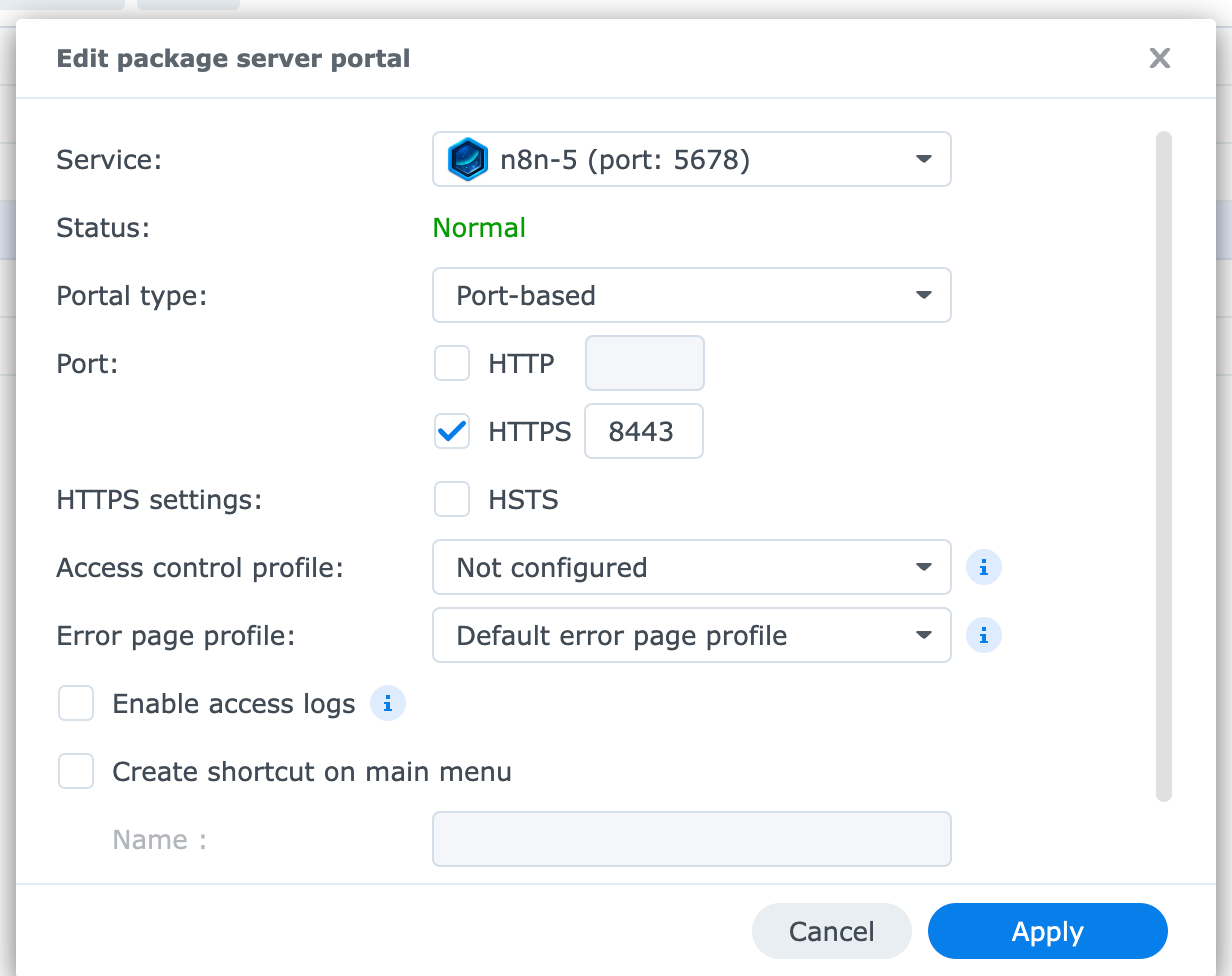
Task: Click the HTTPS port number field
Action: click(643, 432)
